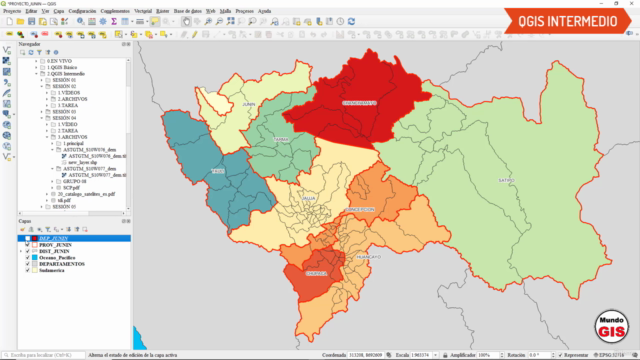Click the Add SpatiaLite feather layer icon
This screenshot has height=360, width=640.
coord(7,93)
